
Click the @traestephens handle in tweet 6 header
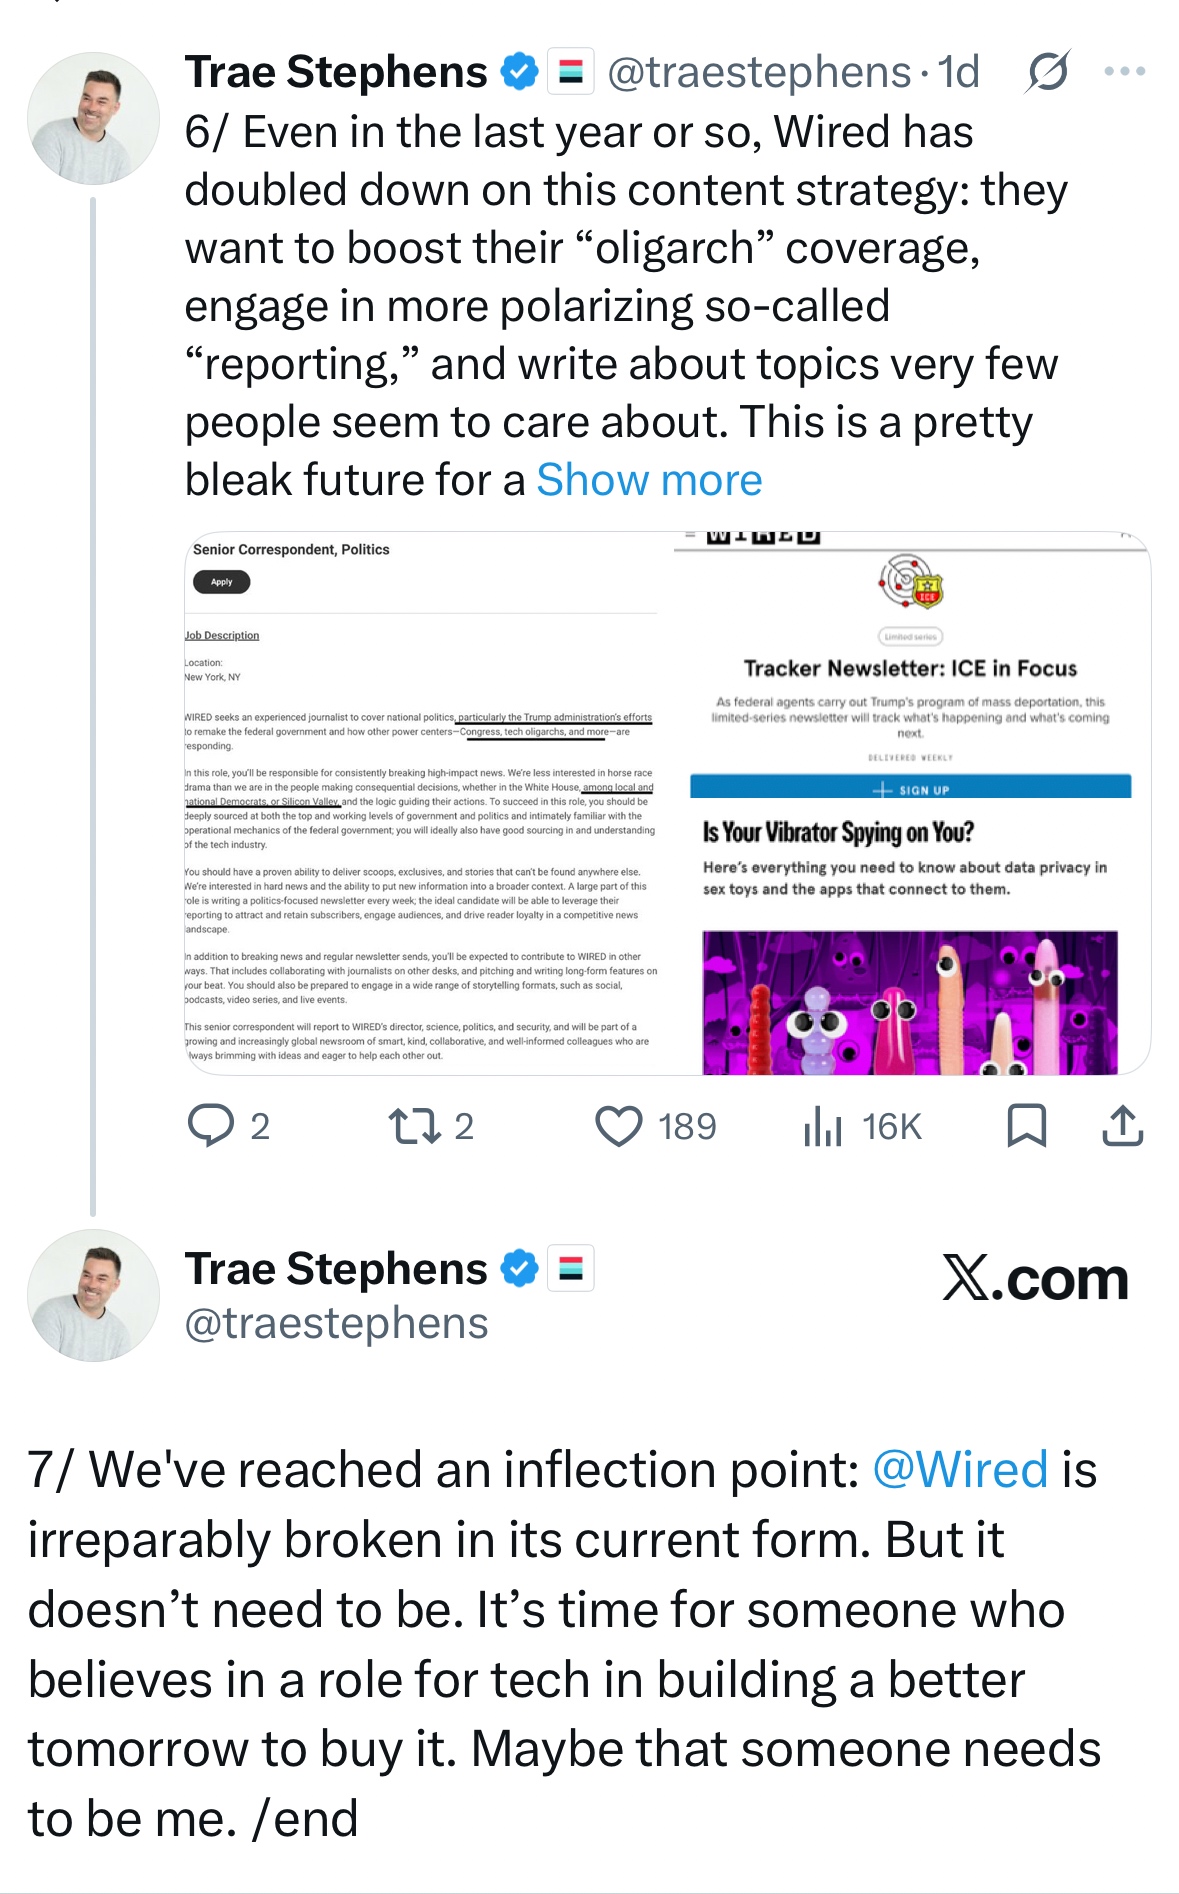tap(759, 72)
